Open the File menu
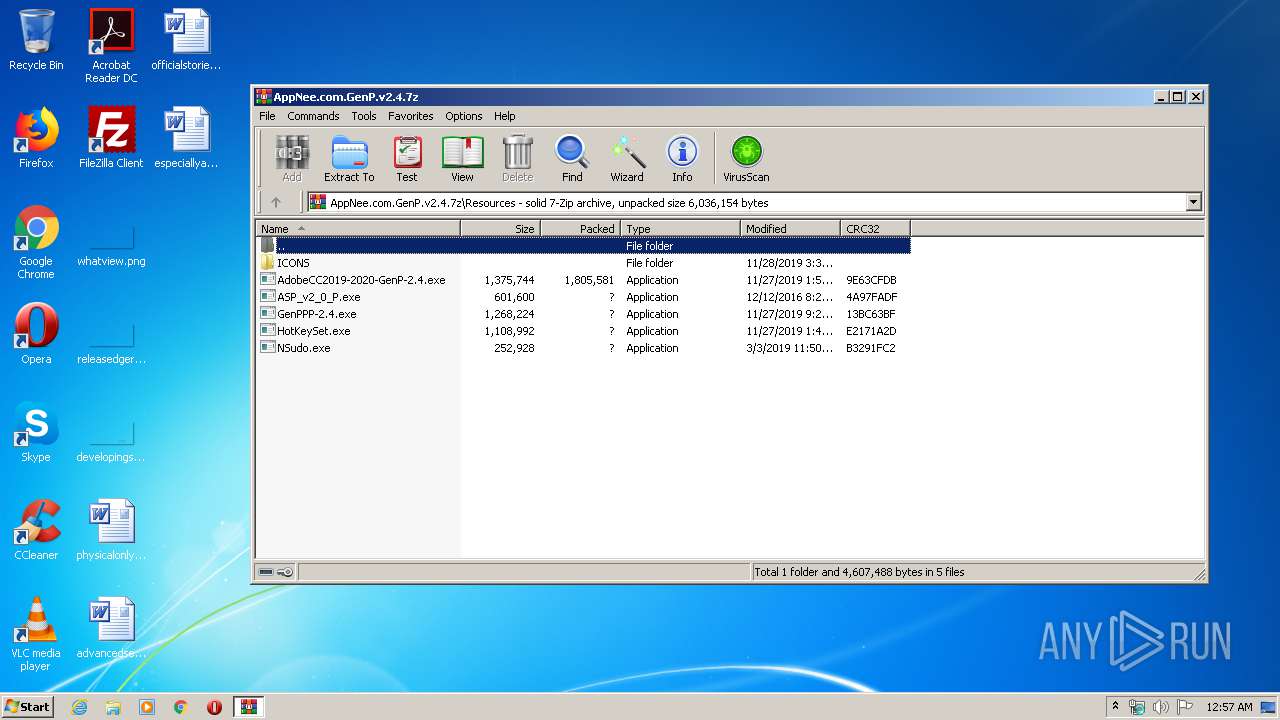 (267, 116)
